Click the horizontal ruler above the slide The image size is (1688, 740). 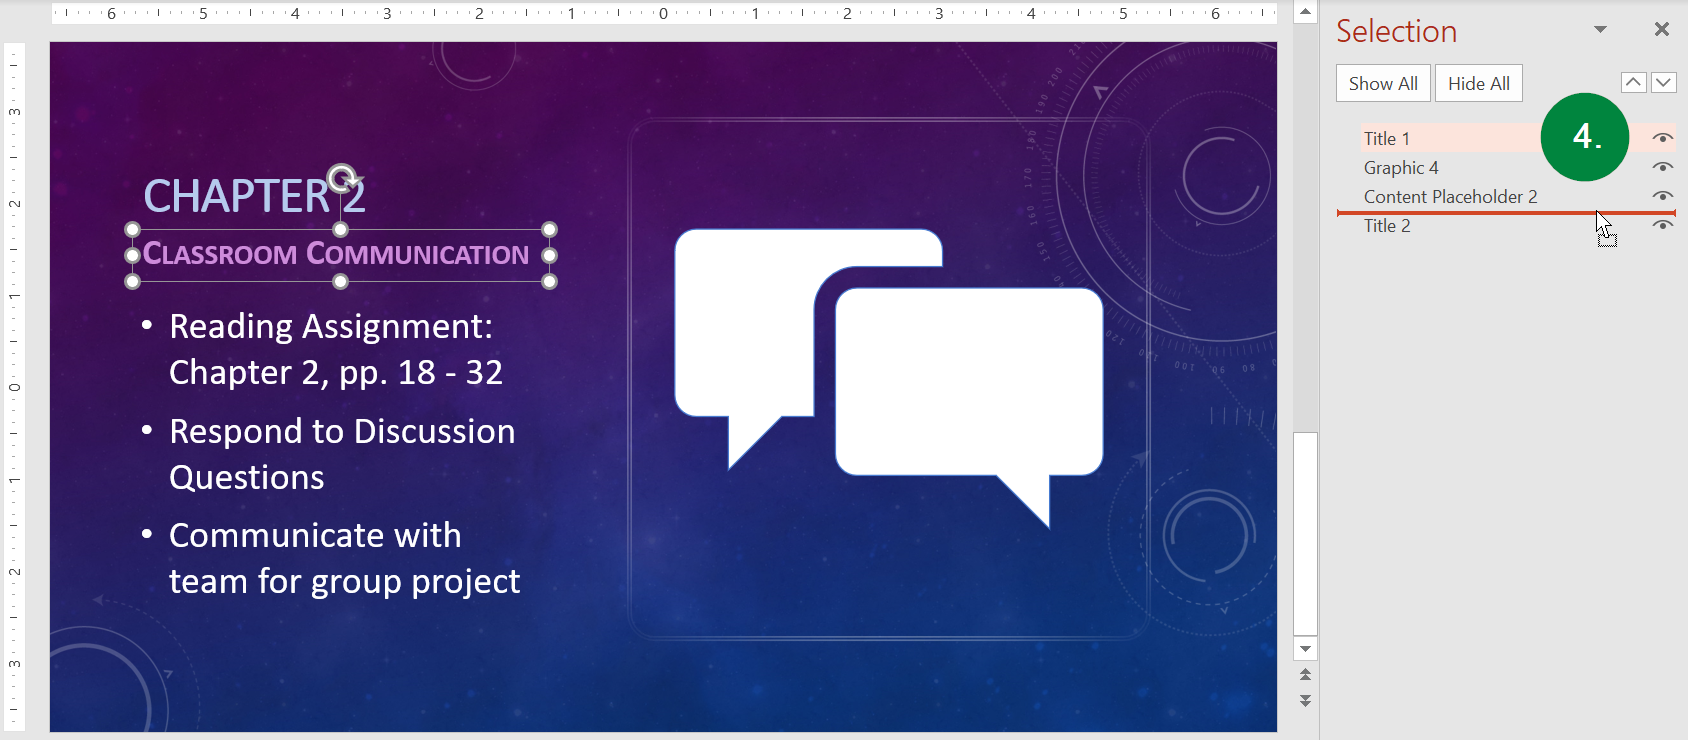pyautogui.click(x=664, y=13)
